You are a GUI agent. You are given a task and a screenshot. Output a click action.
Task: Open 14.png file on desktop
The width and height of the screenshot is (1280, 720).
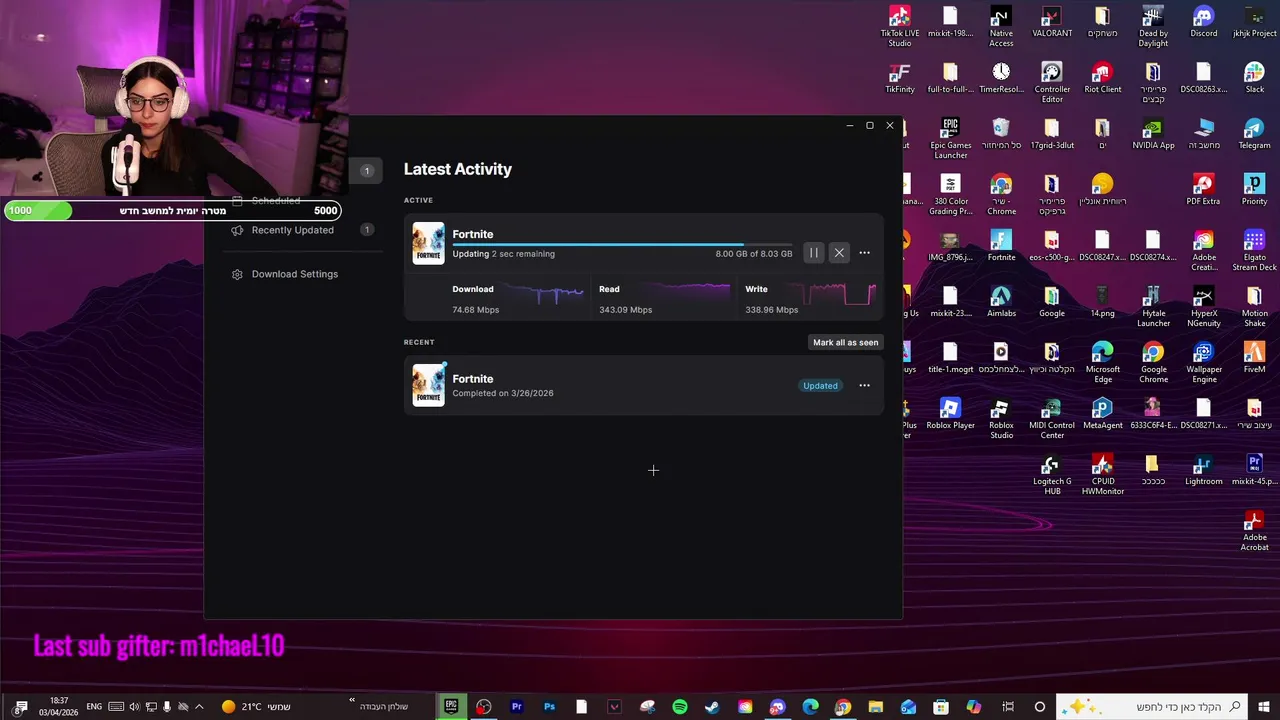(x=1102, y=302)
